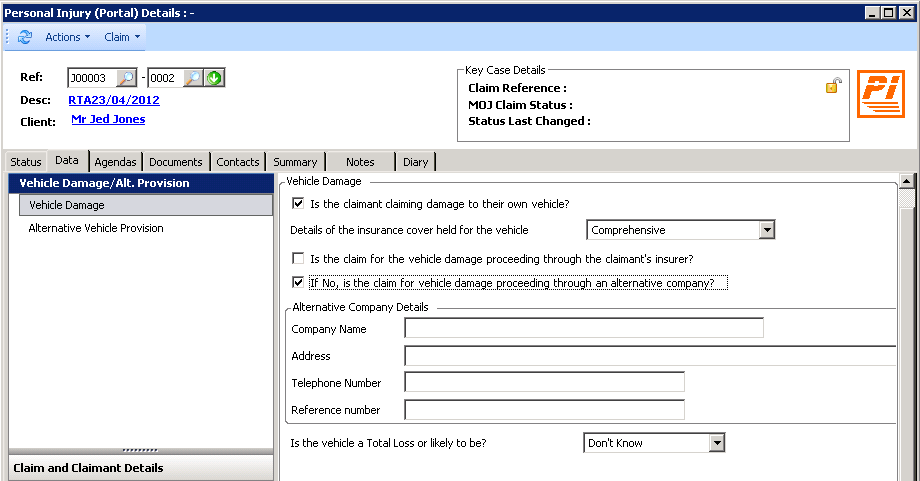Minimize the Personal Injury details window
The width and height of the screenshot is (920, 481).
(872, 12)
